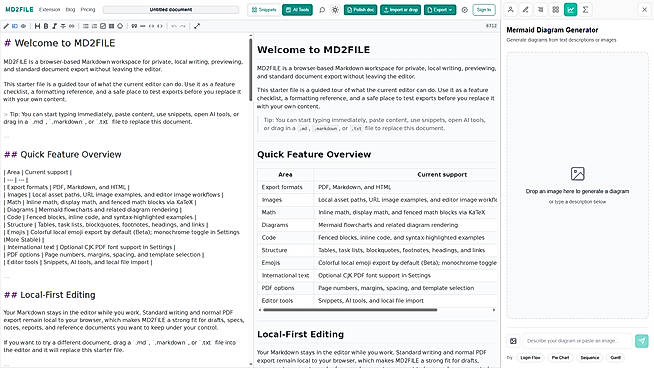Open the Snippets panel

click(x=264, y=10)
